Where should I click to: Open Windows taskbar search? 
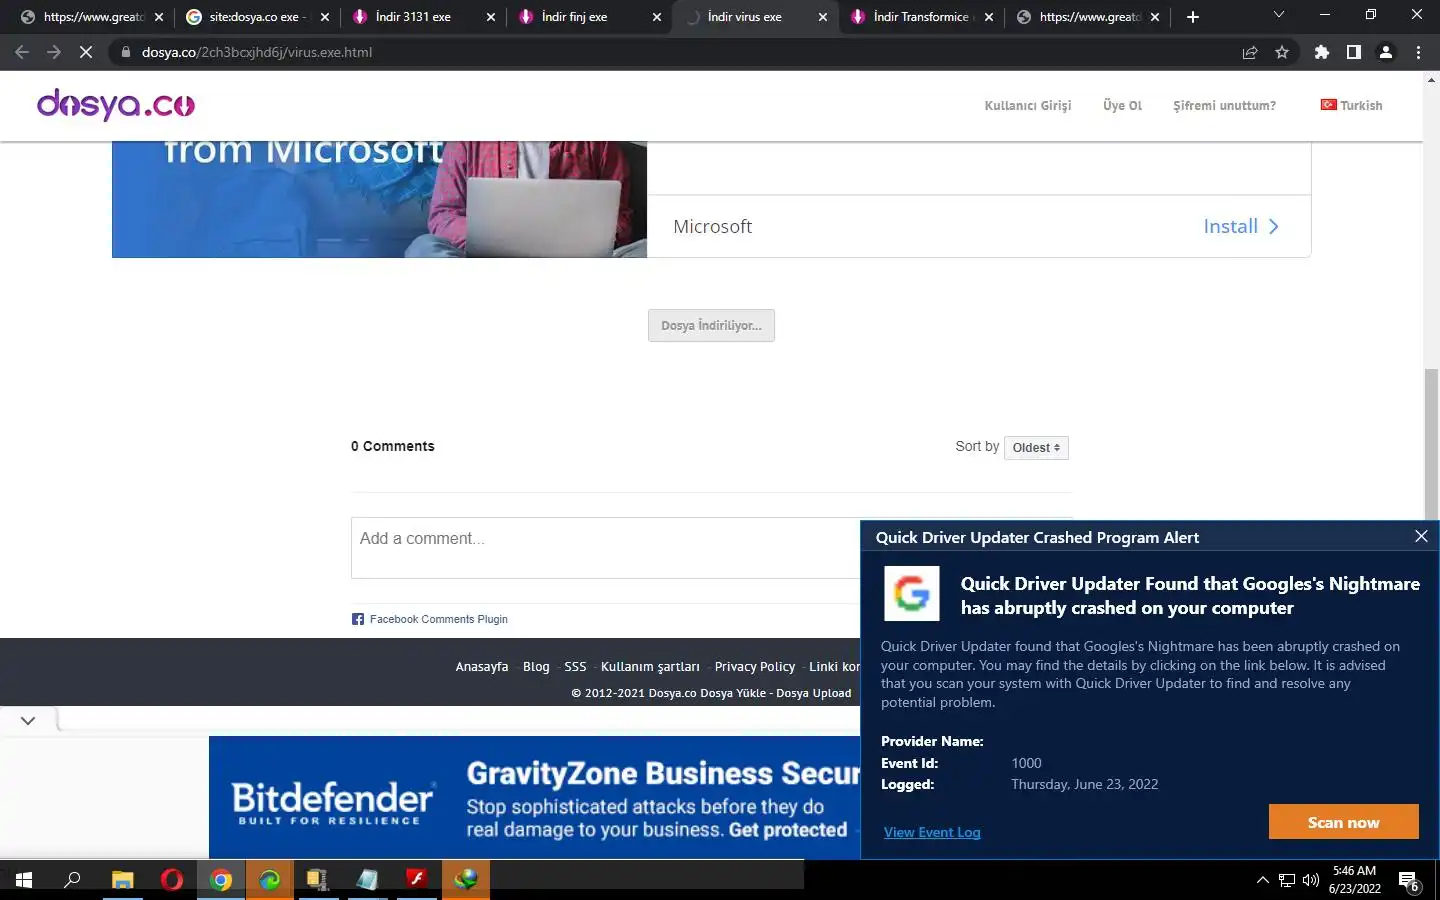pyautogui.click(x=72, y=880)
